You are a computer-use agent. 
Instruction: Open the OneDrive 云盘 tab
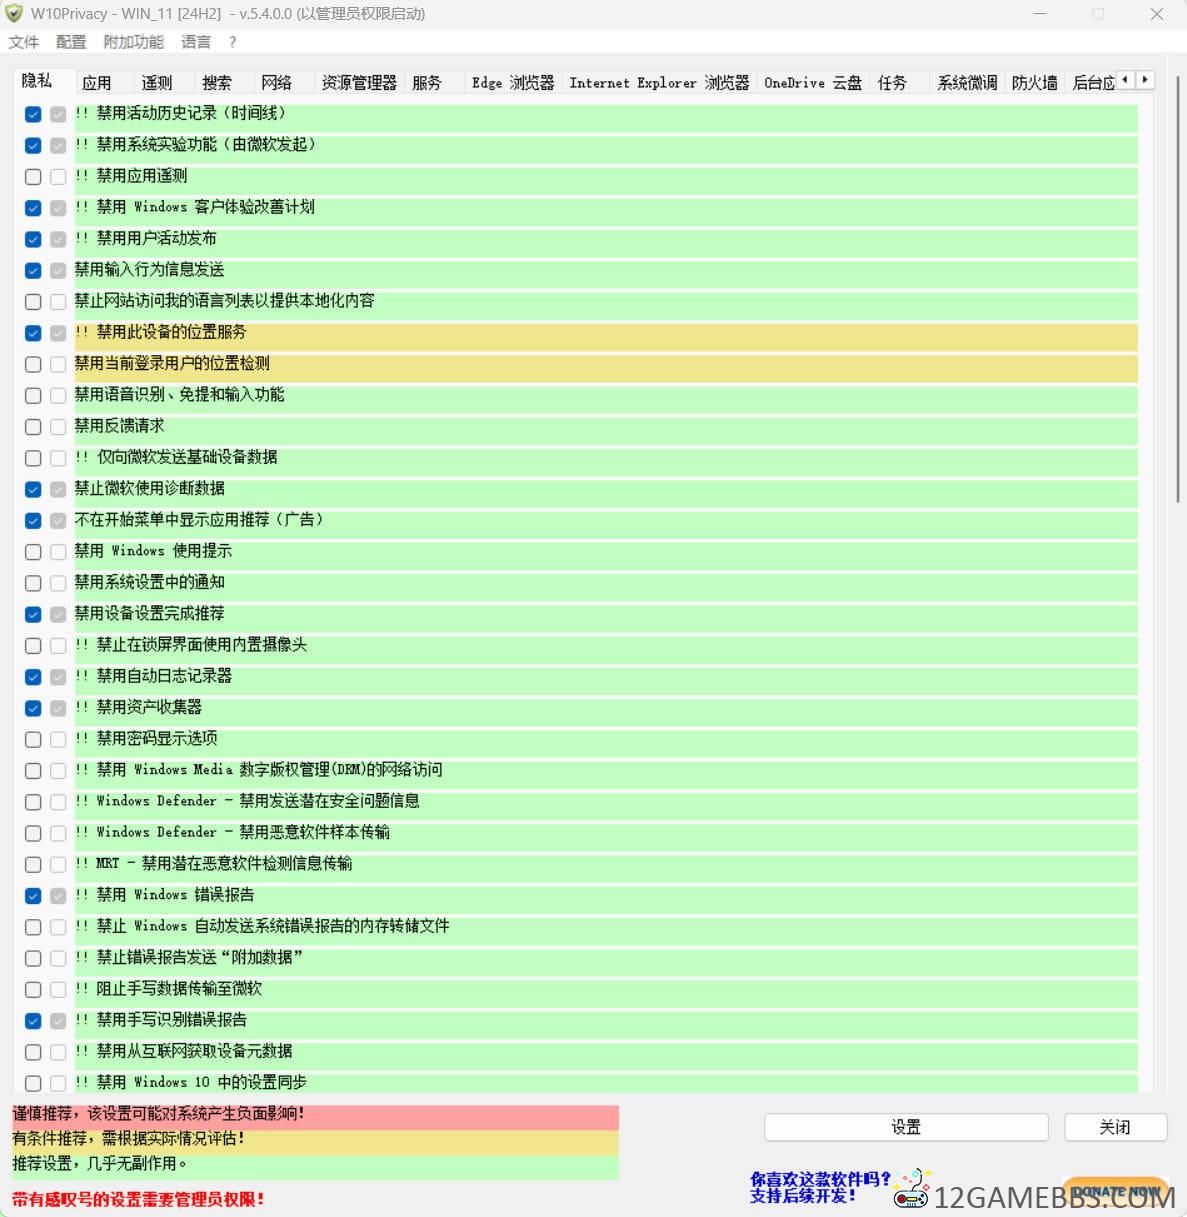(813, 83)
